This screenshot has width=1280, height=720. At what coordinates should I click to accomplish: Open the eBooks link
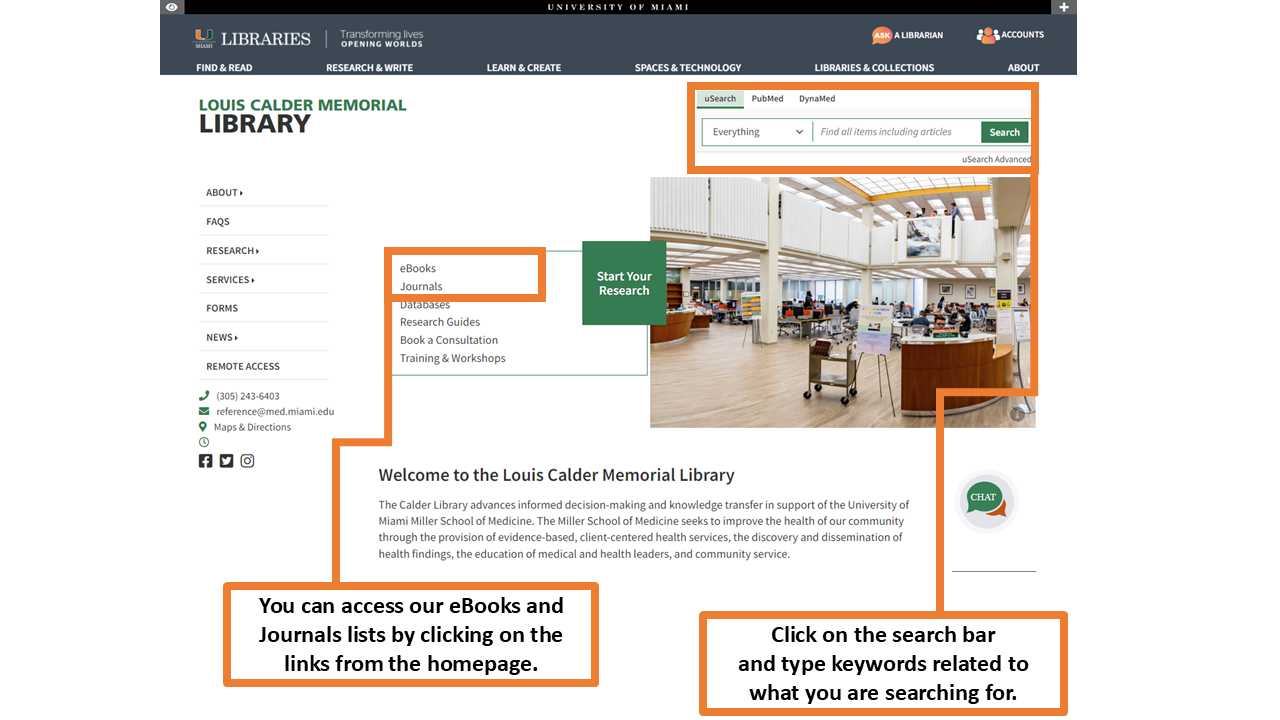[418, 268]
